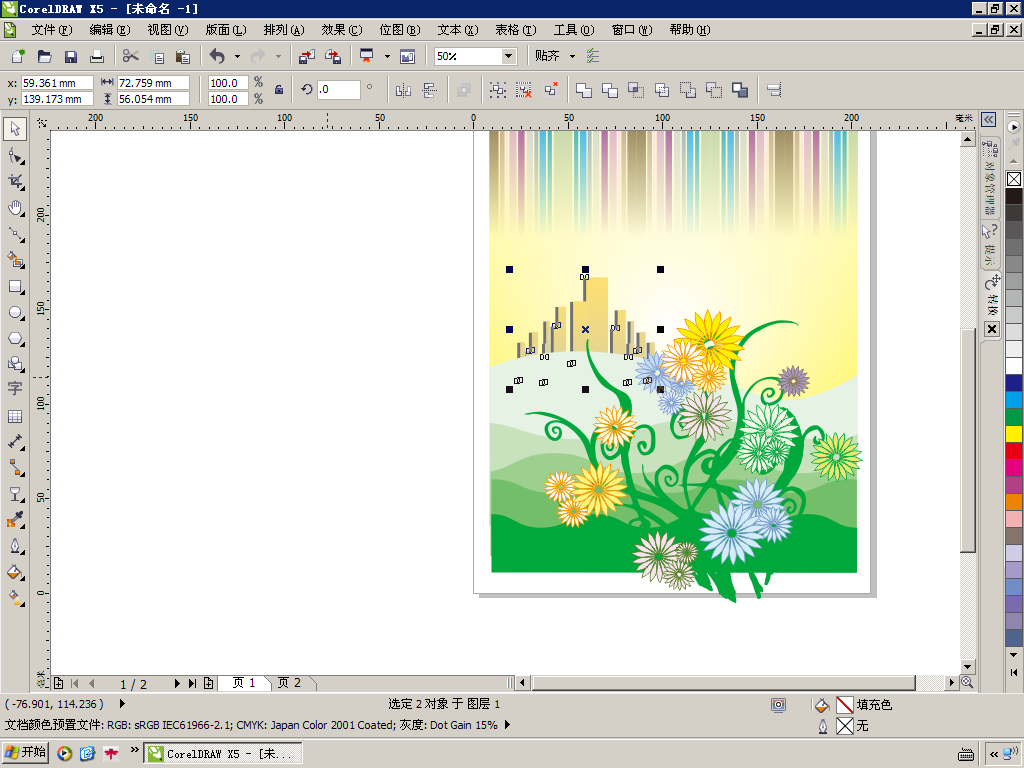Undo the last action
Image resolution: width=1024 pixels, height=768 pixels.
pyautogui.click(x=217, y=56)
